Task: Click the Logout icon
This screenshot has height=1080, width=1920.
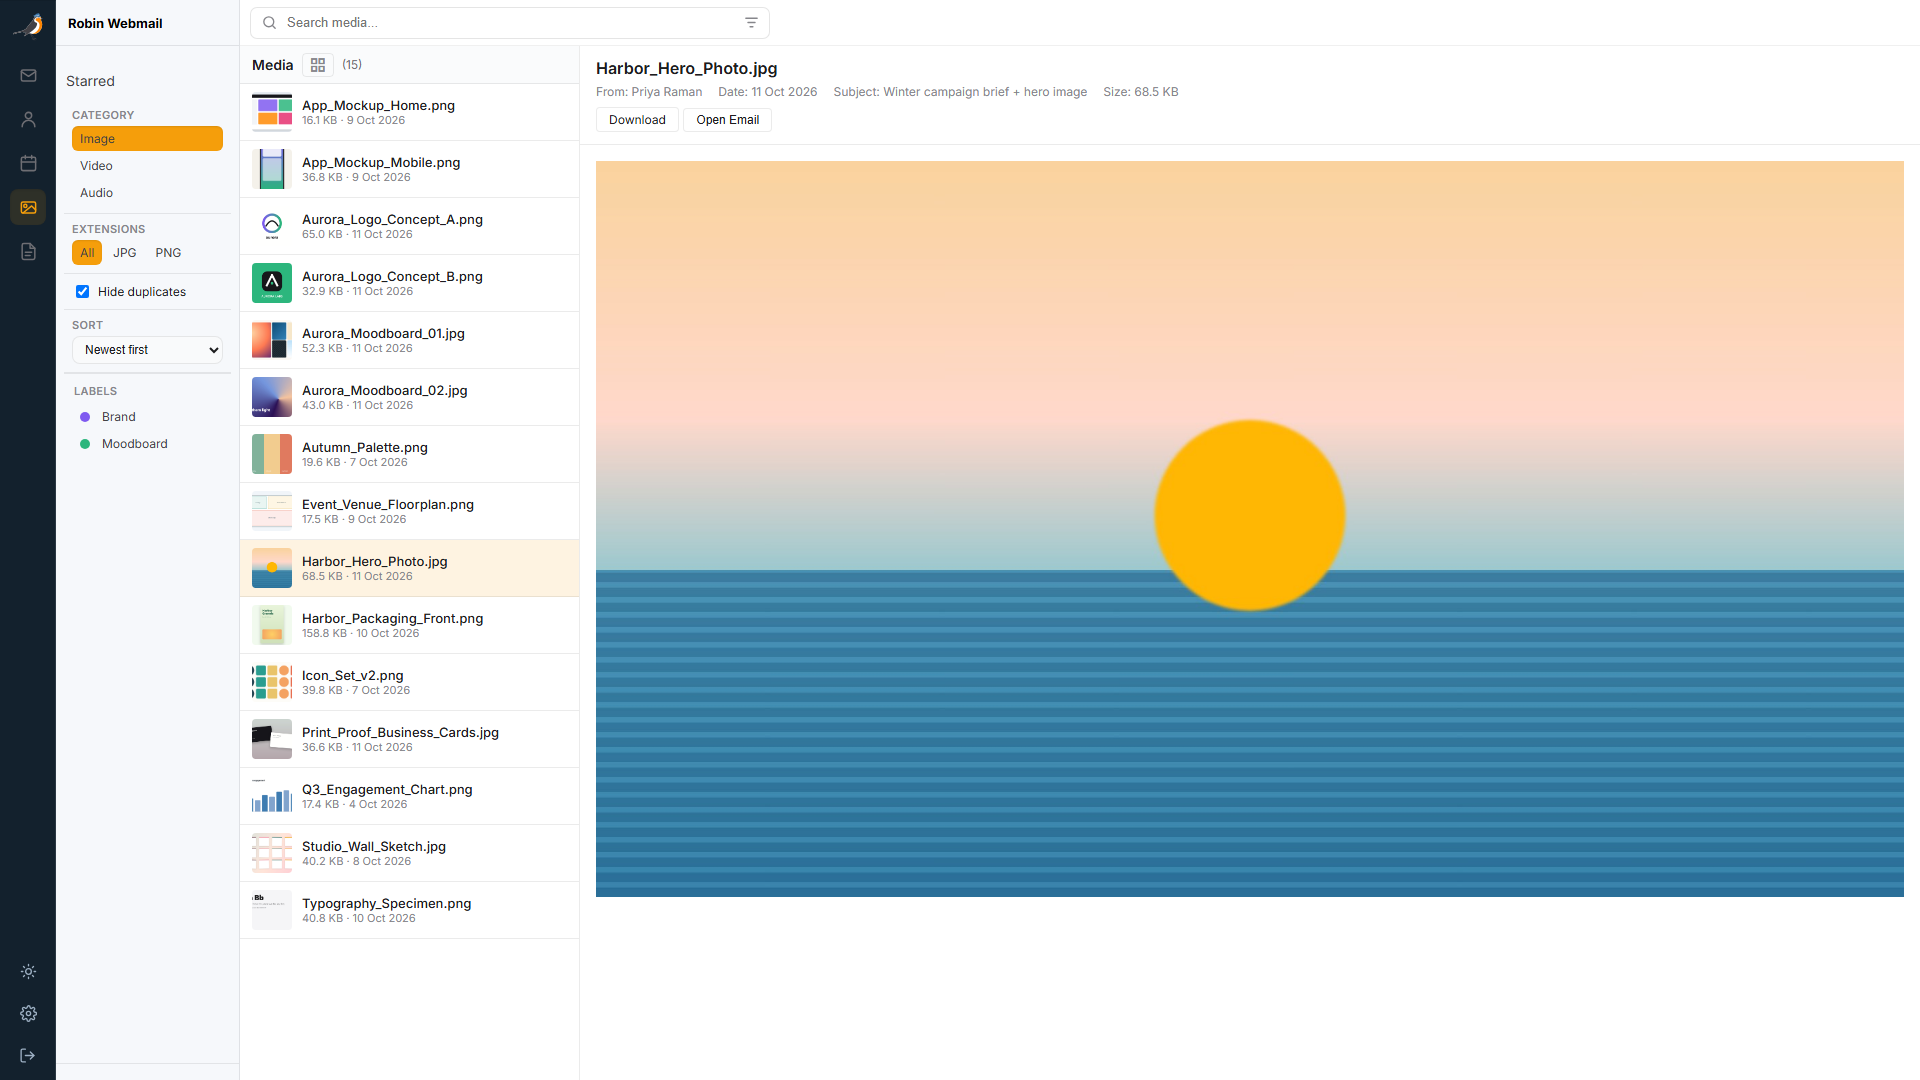Action: [x=28, y=1055]
